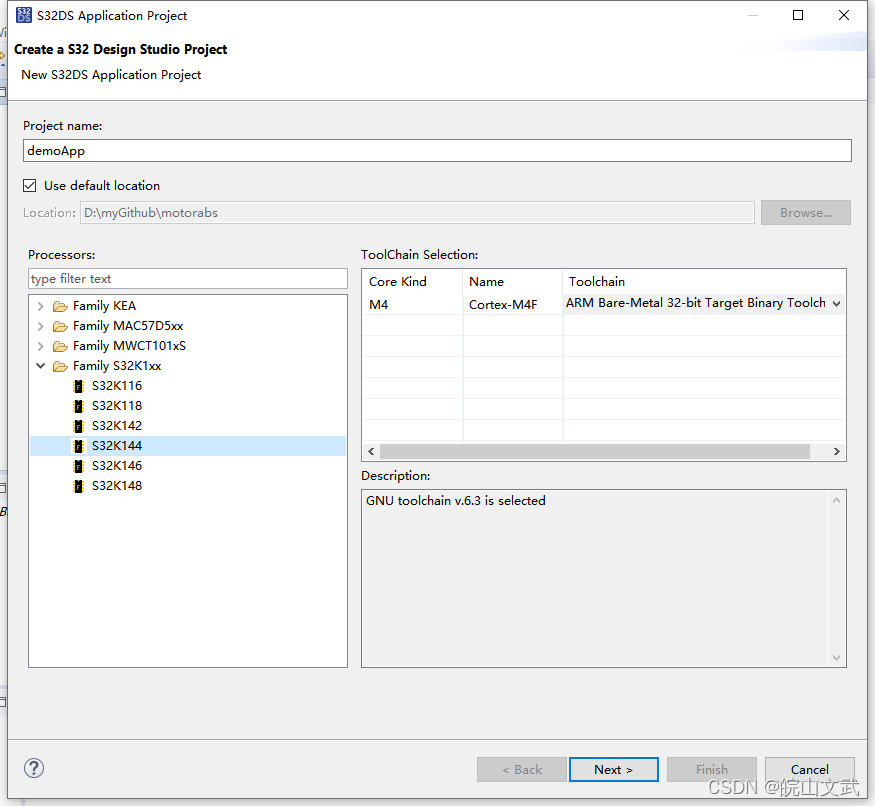The height and width of the screenshot is (806, 875).
Task: Close the S32DS Application Project dialog
Action: pyautogui.click(x=844, y=15)
